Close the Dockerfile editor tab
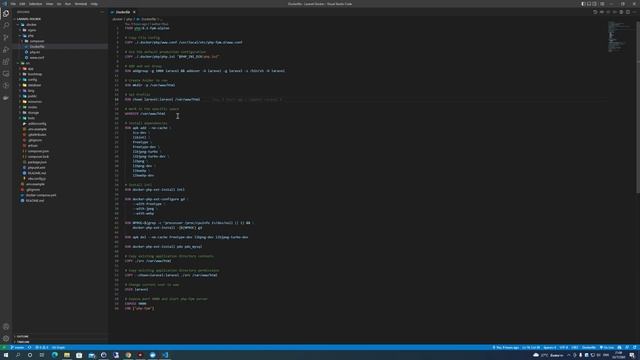Screen dimensions: 640x360 pos(134,12)
